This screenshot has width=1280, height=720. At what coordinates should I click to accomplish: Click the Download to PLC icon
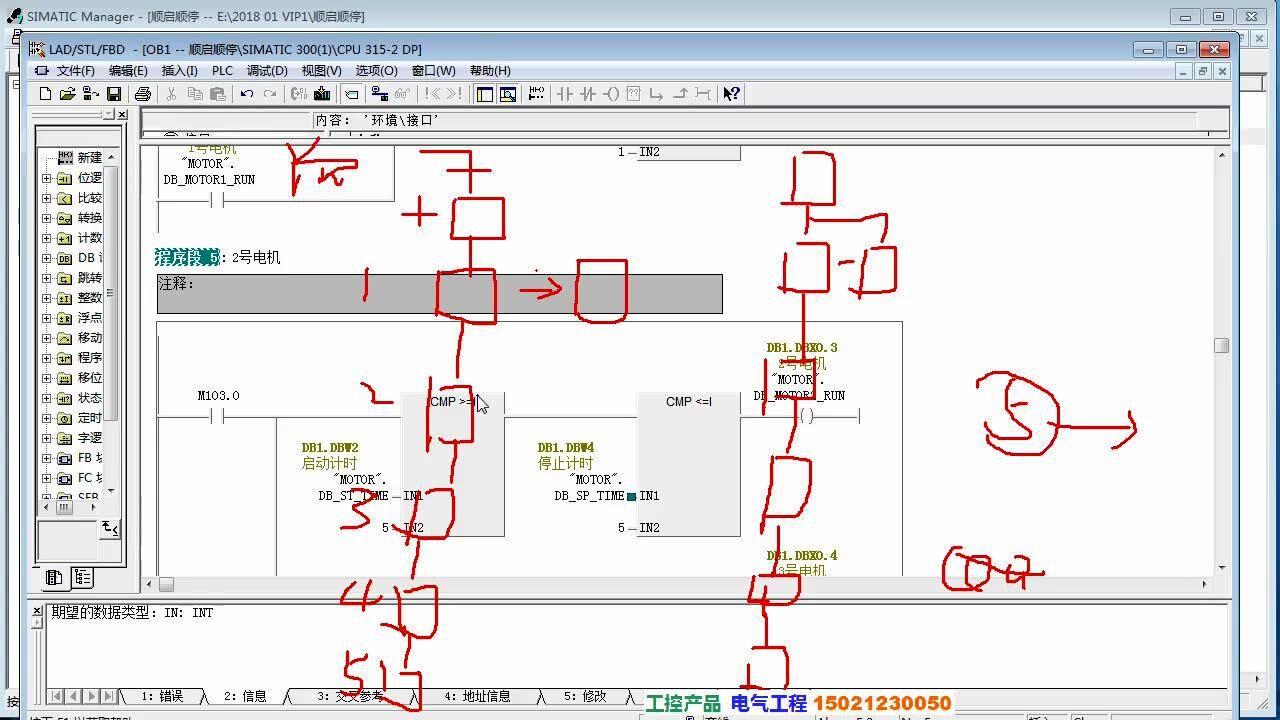click(322, 94)
